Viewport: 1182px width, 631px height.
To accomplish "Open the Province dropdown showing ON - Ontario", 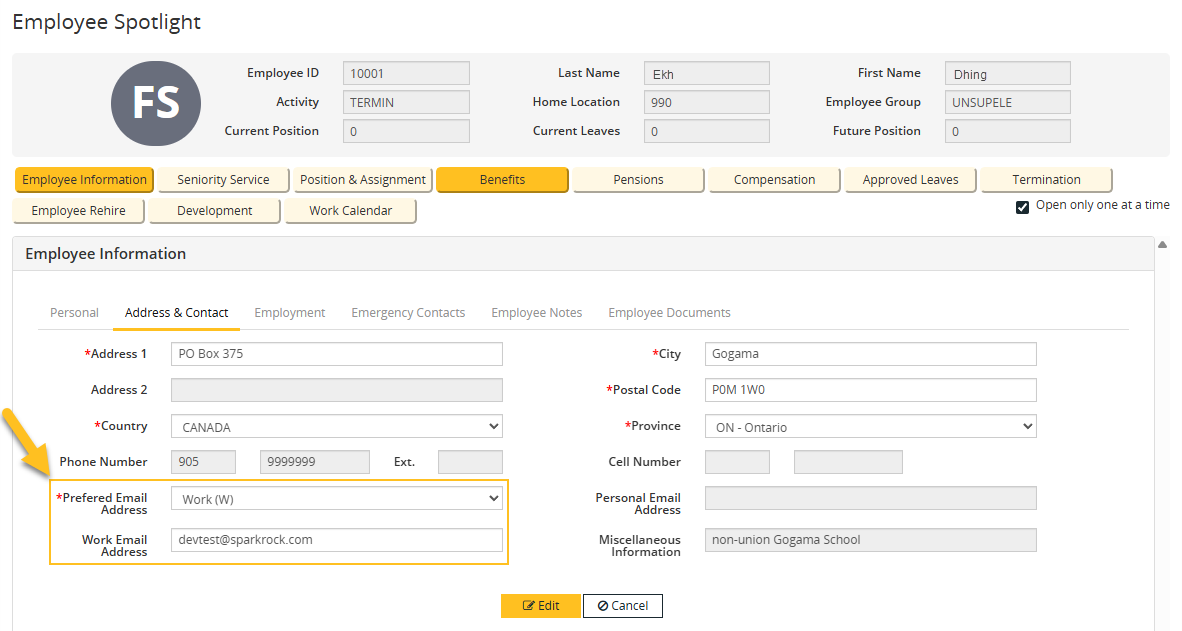I will [x=870, y=425].
